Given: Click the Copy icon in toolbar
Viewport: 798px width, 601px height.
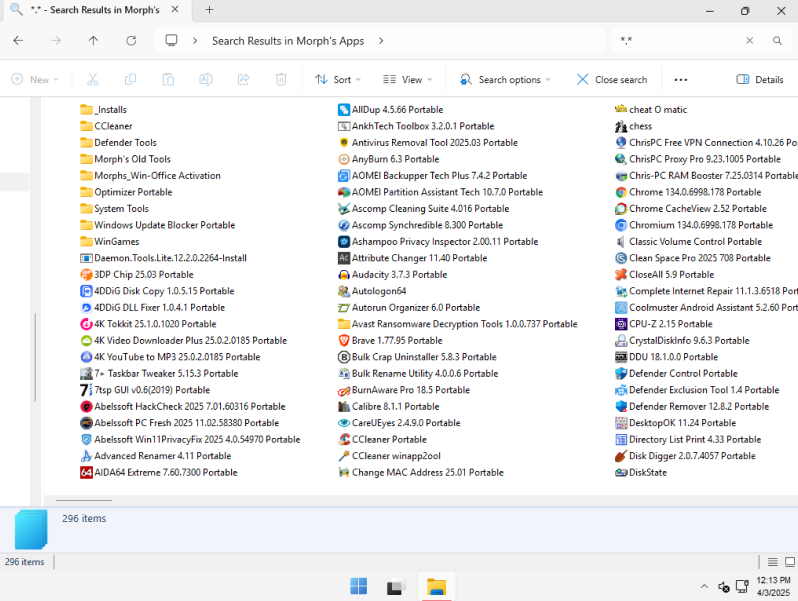Looking at the screenshot, I should coord(130,79).
